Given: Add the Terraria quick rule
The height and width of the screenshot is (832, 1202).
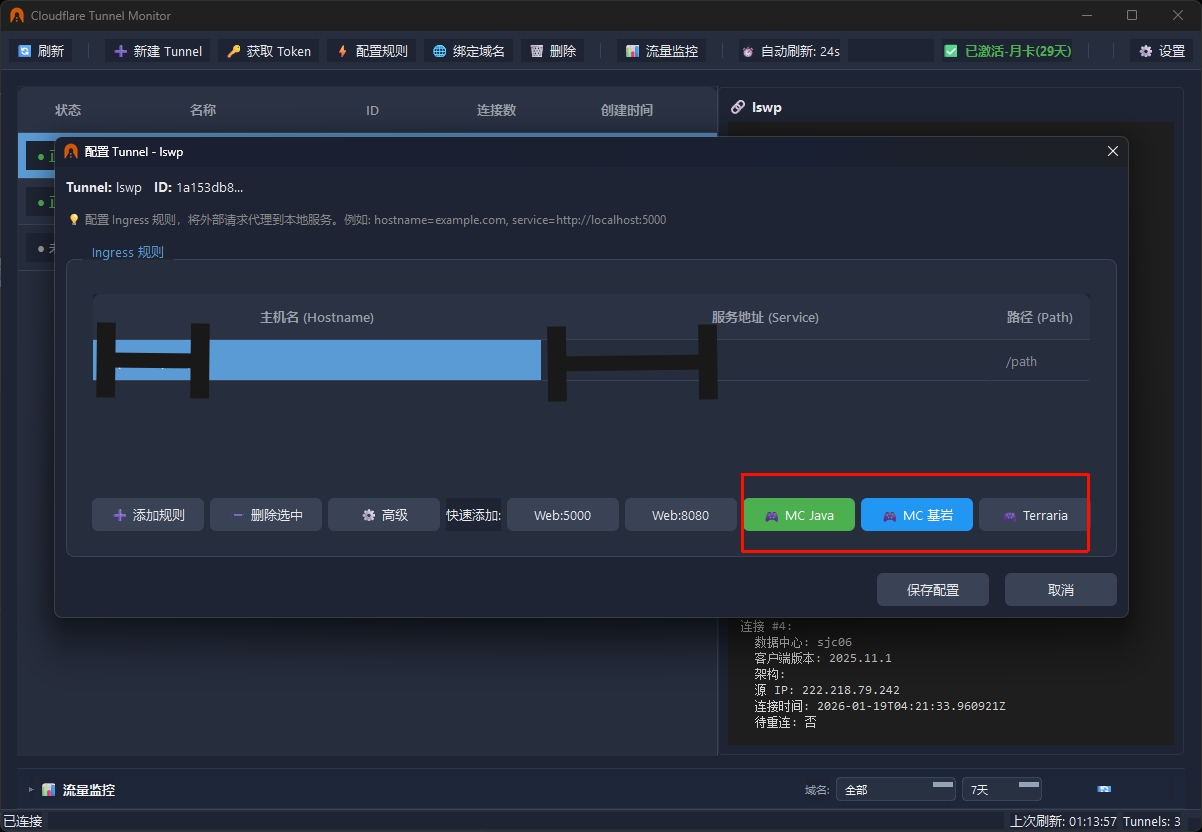Looking at the screenshot, I should (1034, 515).
